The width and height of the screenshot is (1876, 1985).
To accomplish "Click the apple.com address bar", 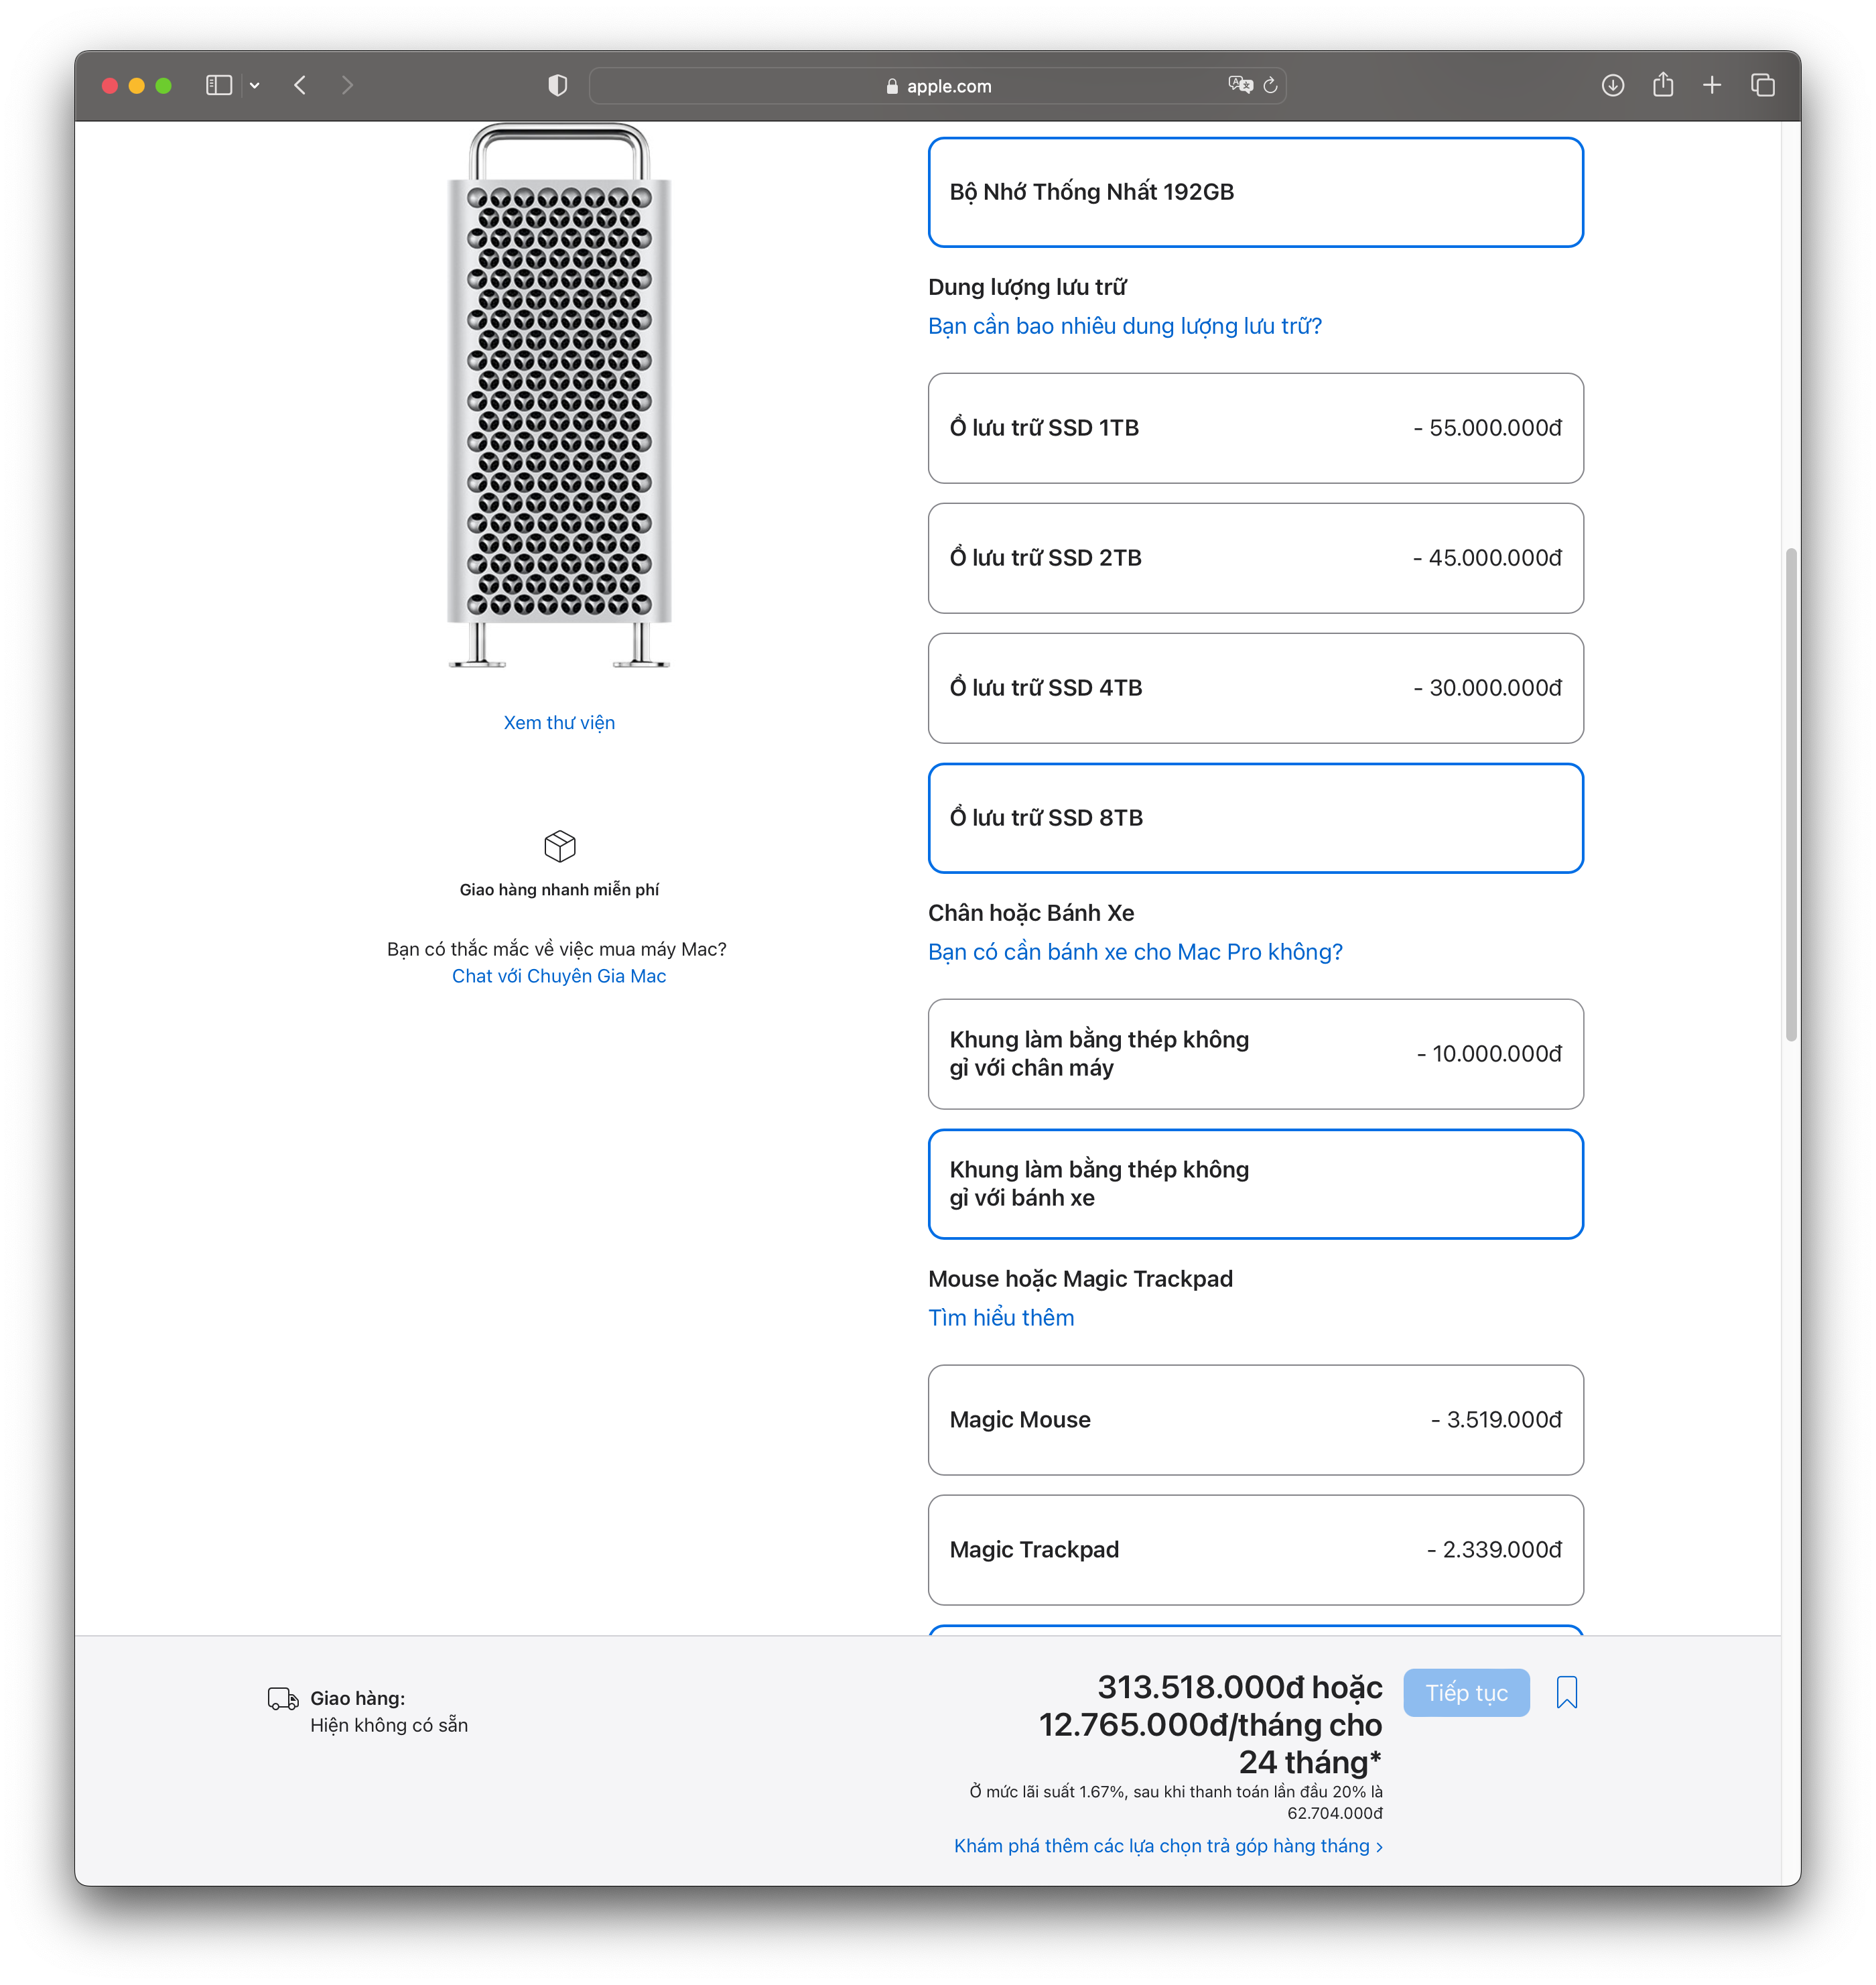I will pos(937,86).
